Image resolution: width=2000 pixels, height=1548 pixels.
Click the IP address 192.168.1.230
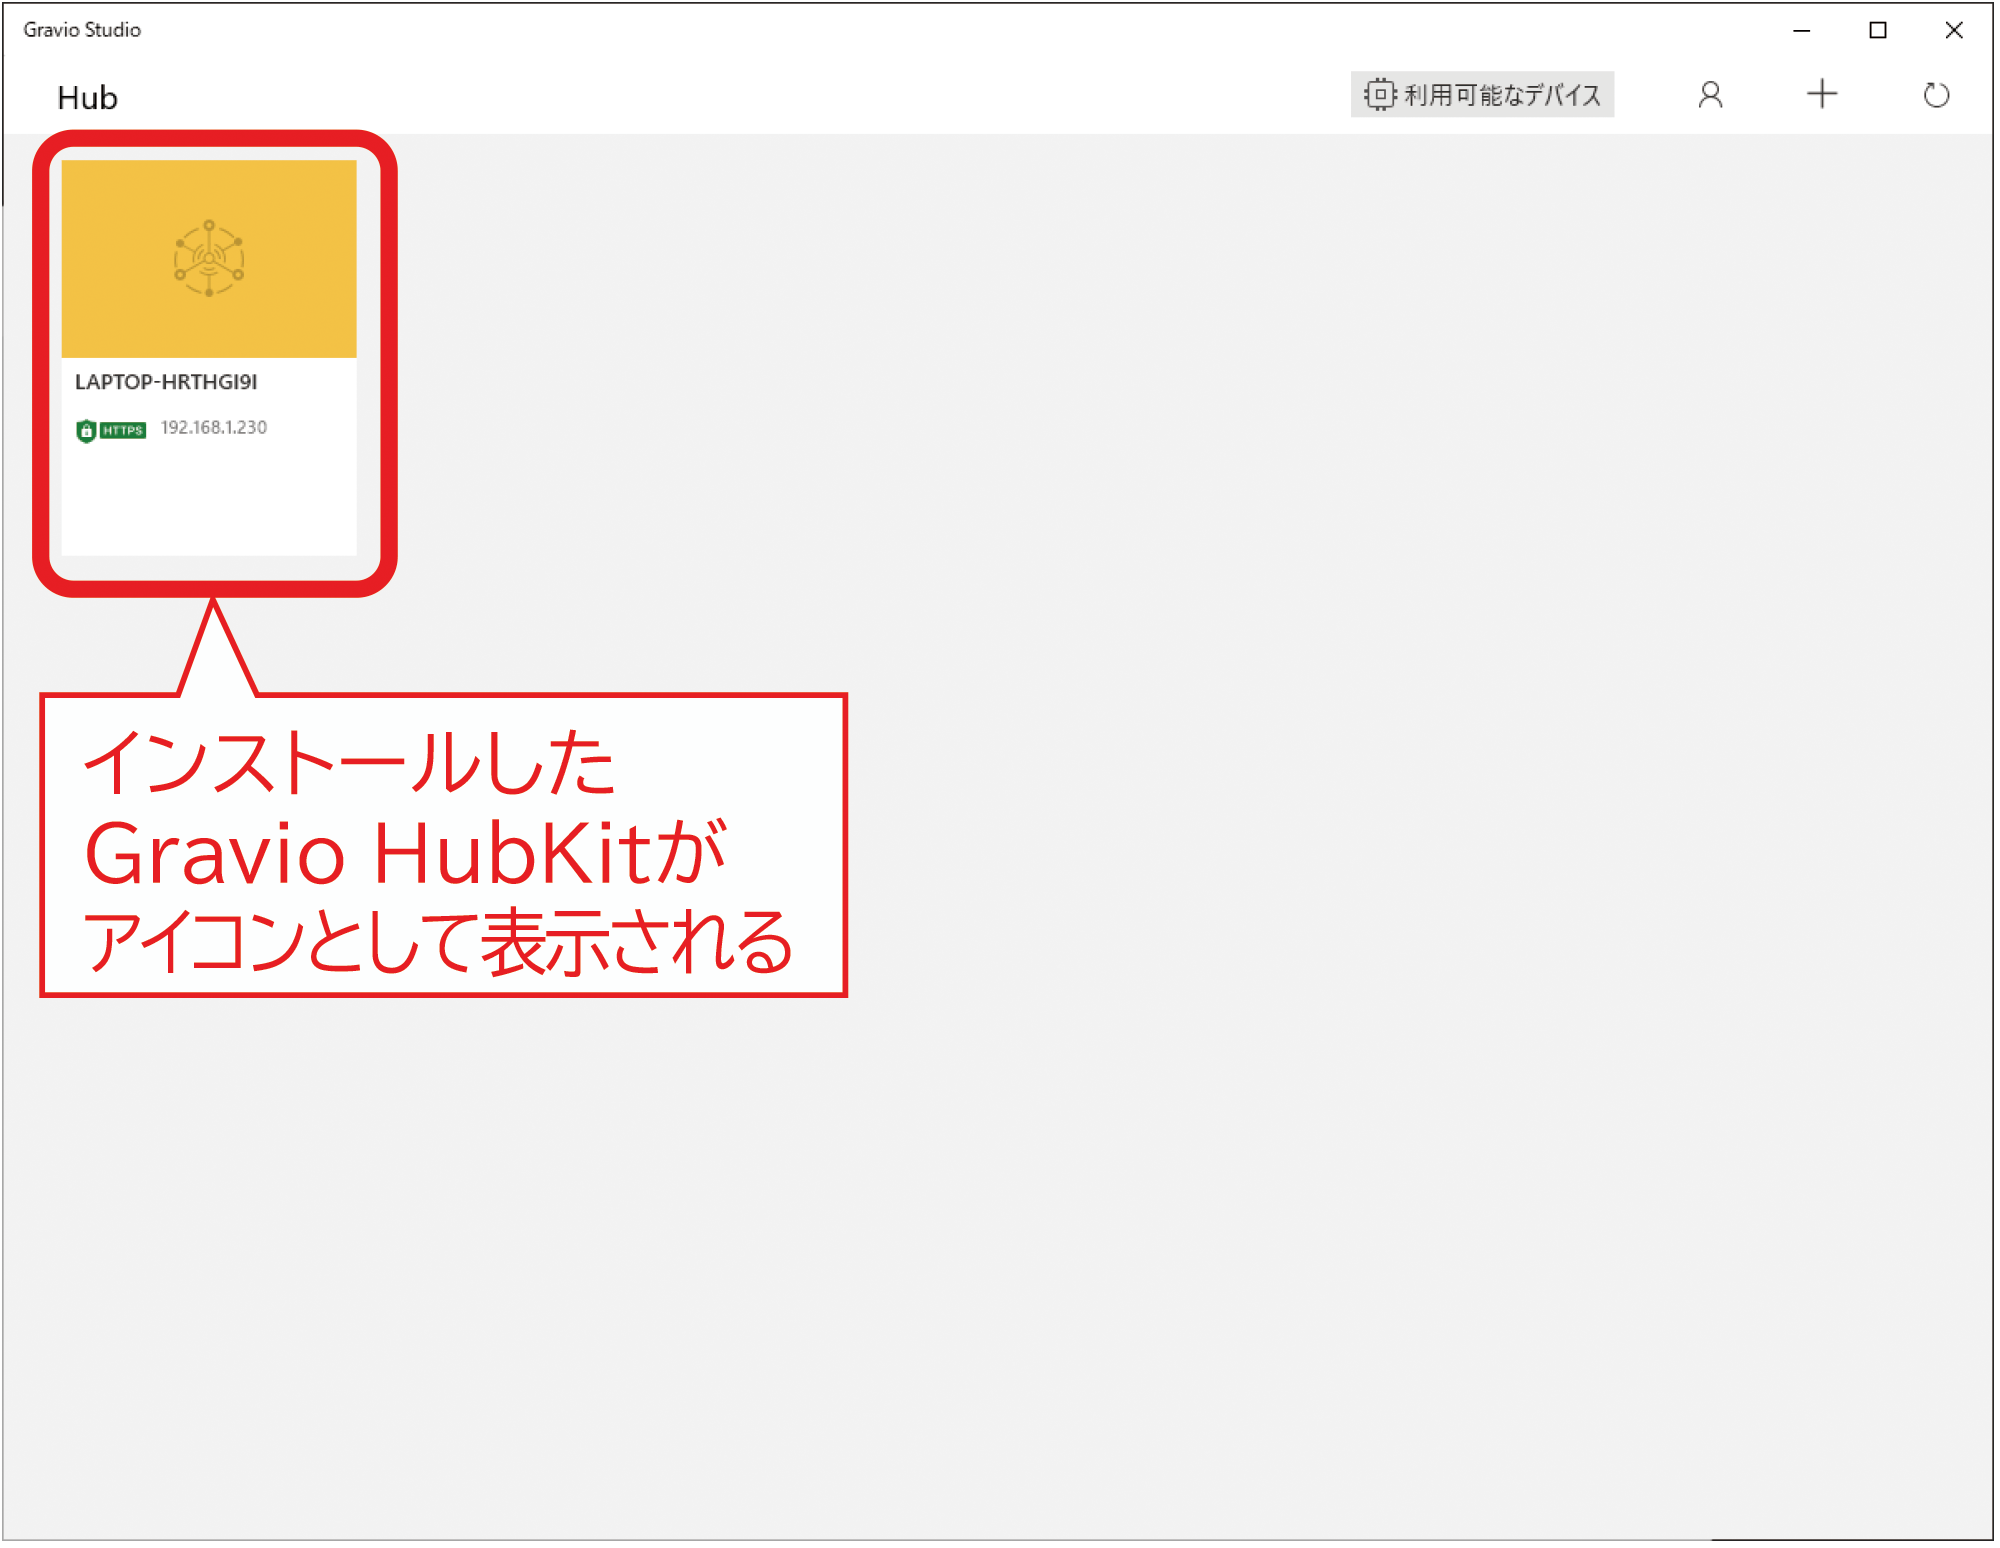tap(214, 428)
